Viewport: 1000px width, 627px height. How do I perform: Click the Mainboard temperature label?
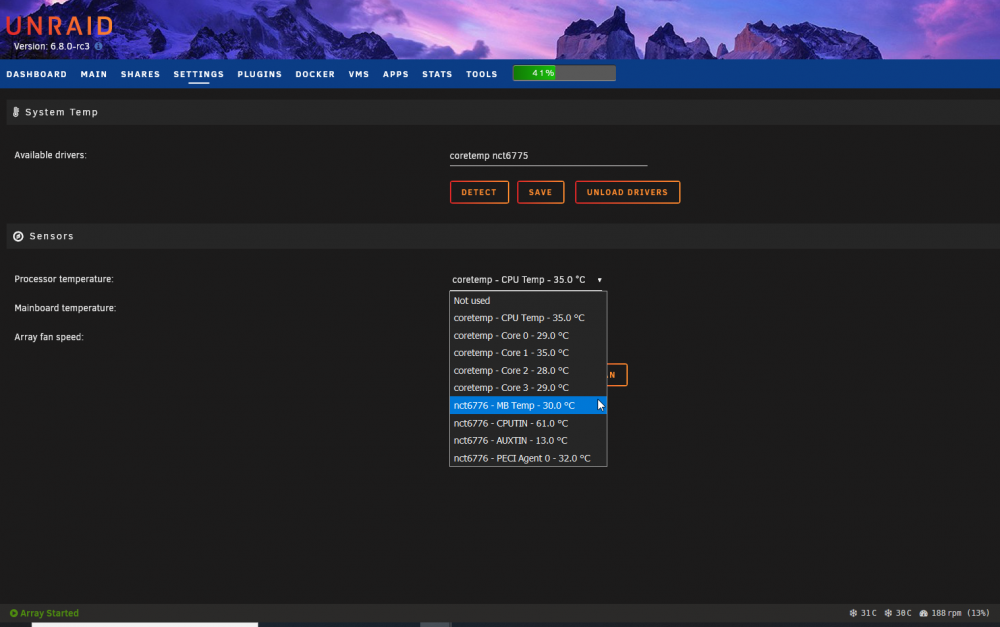65,308
